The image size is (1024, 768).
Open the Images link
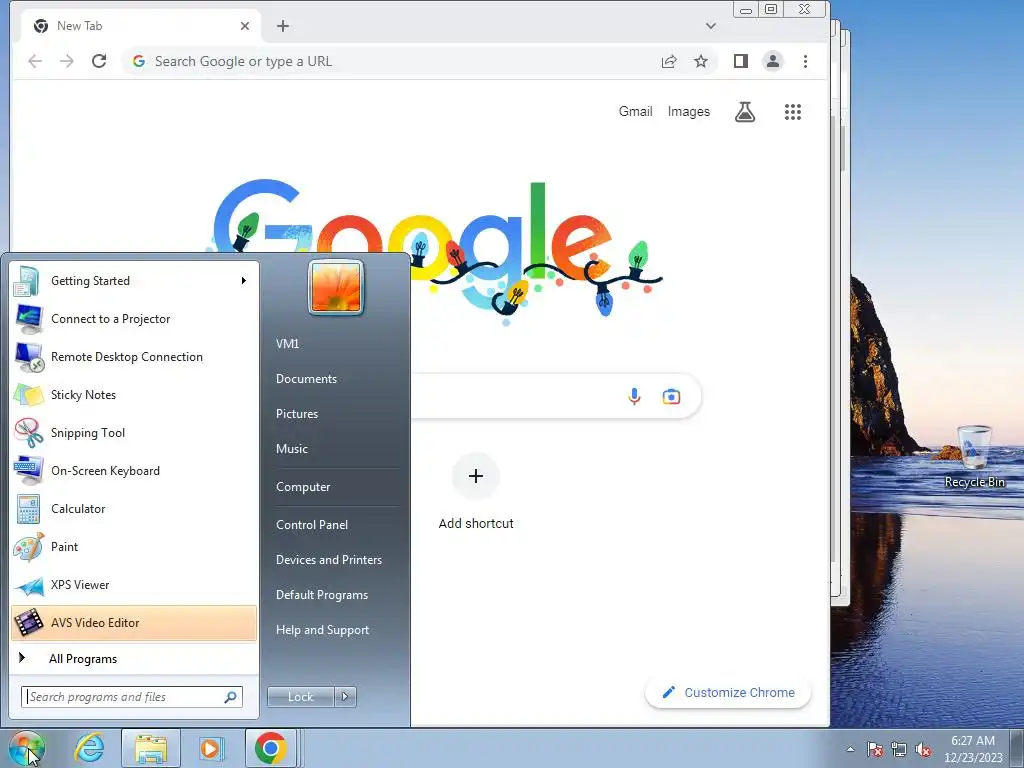click(688, 112)
